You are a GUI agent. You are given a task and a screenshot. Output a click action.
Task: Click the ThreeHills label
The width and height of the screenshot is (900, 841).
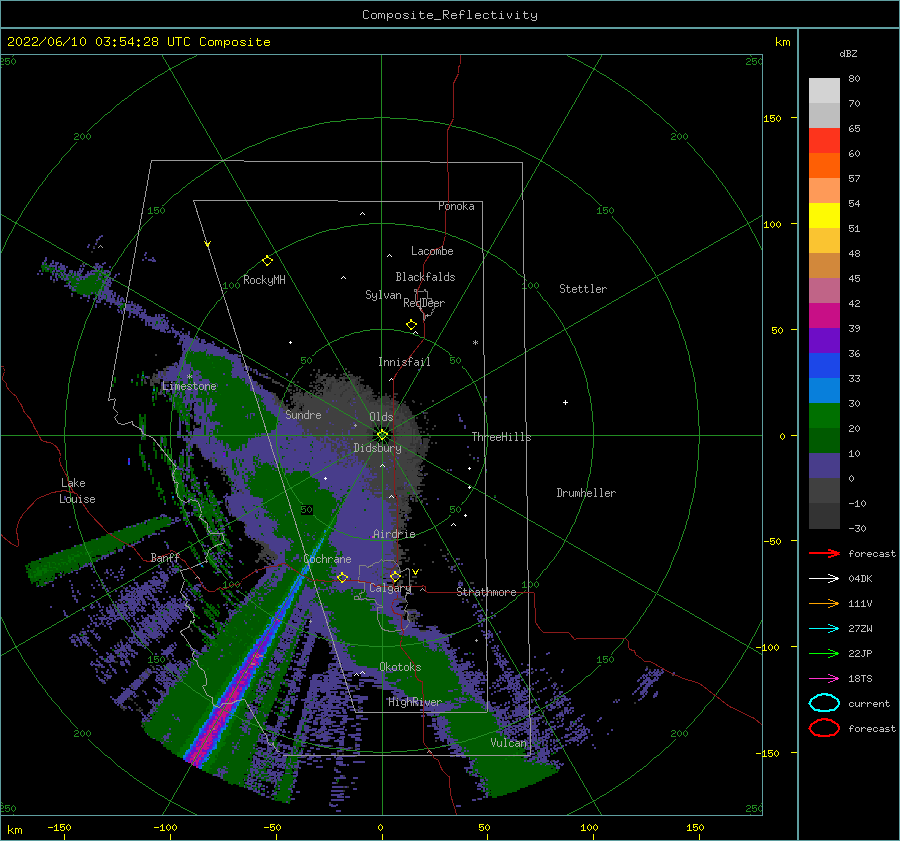501,437
